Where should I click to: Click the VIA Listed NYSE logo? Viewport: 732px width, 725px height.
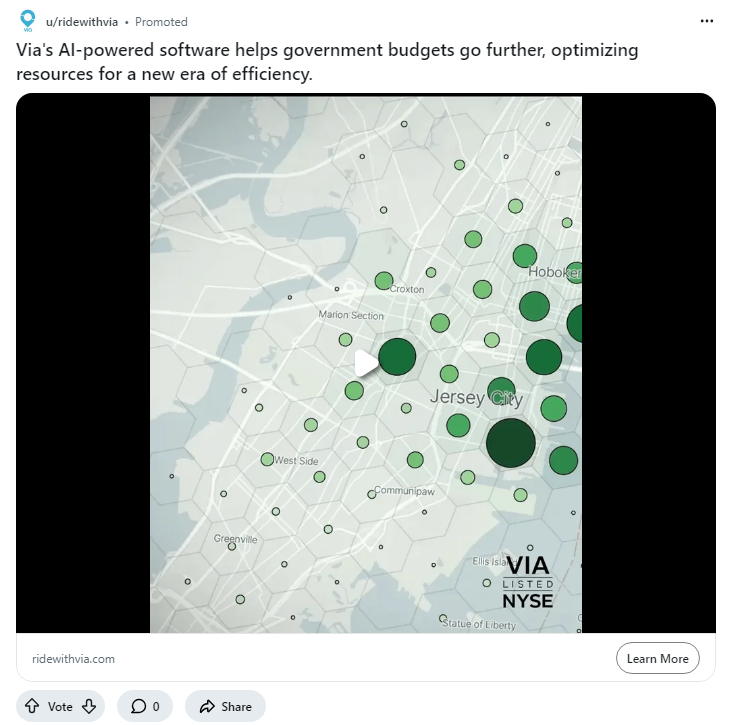(527, 581)
